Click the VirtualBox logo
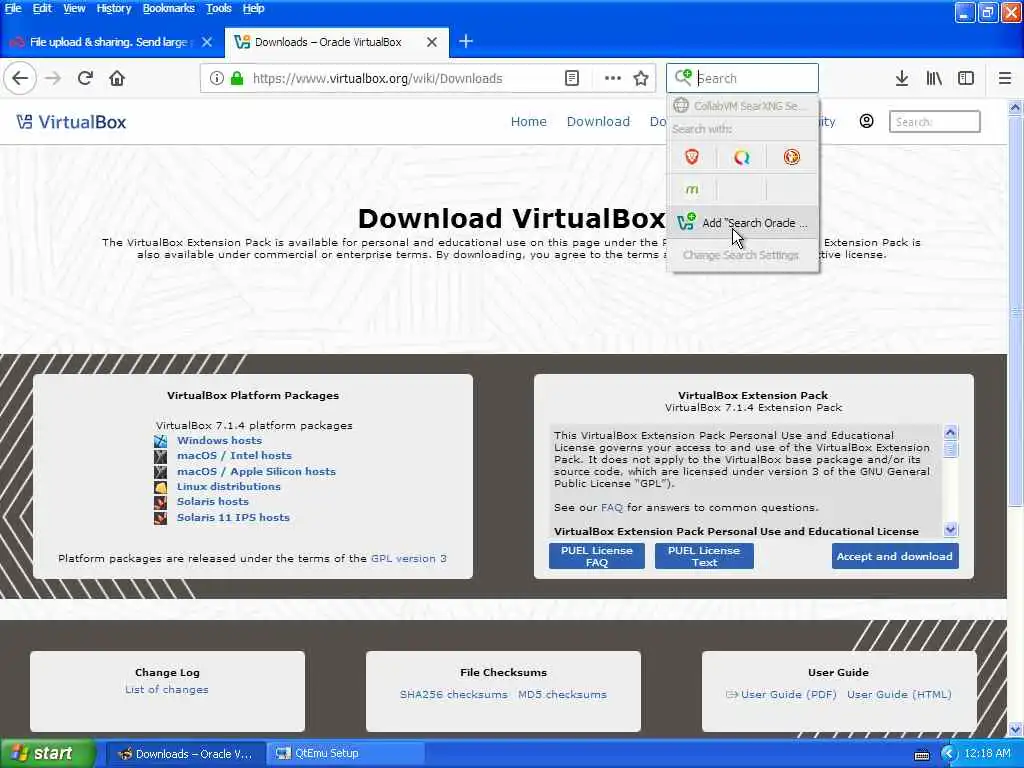Screen dimensions: 1024x768 (71, 122)
